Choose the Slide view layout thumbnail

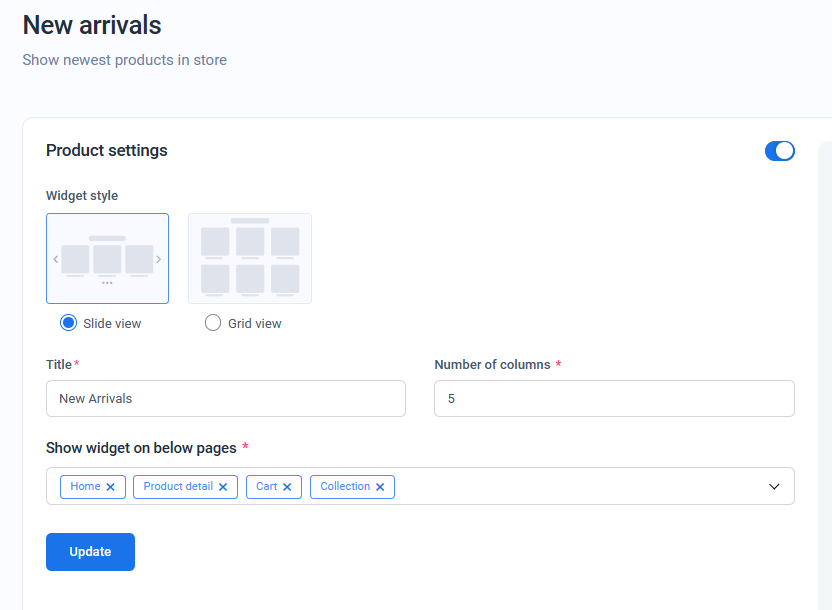[x=108, y=258]
